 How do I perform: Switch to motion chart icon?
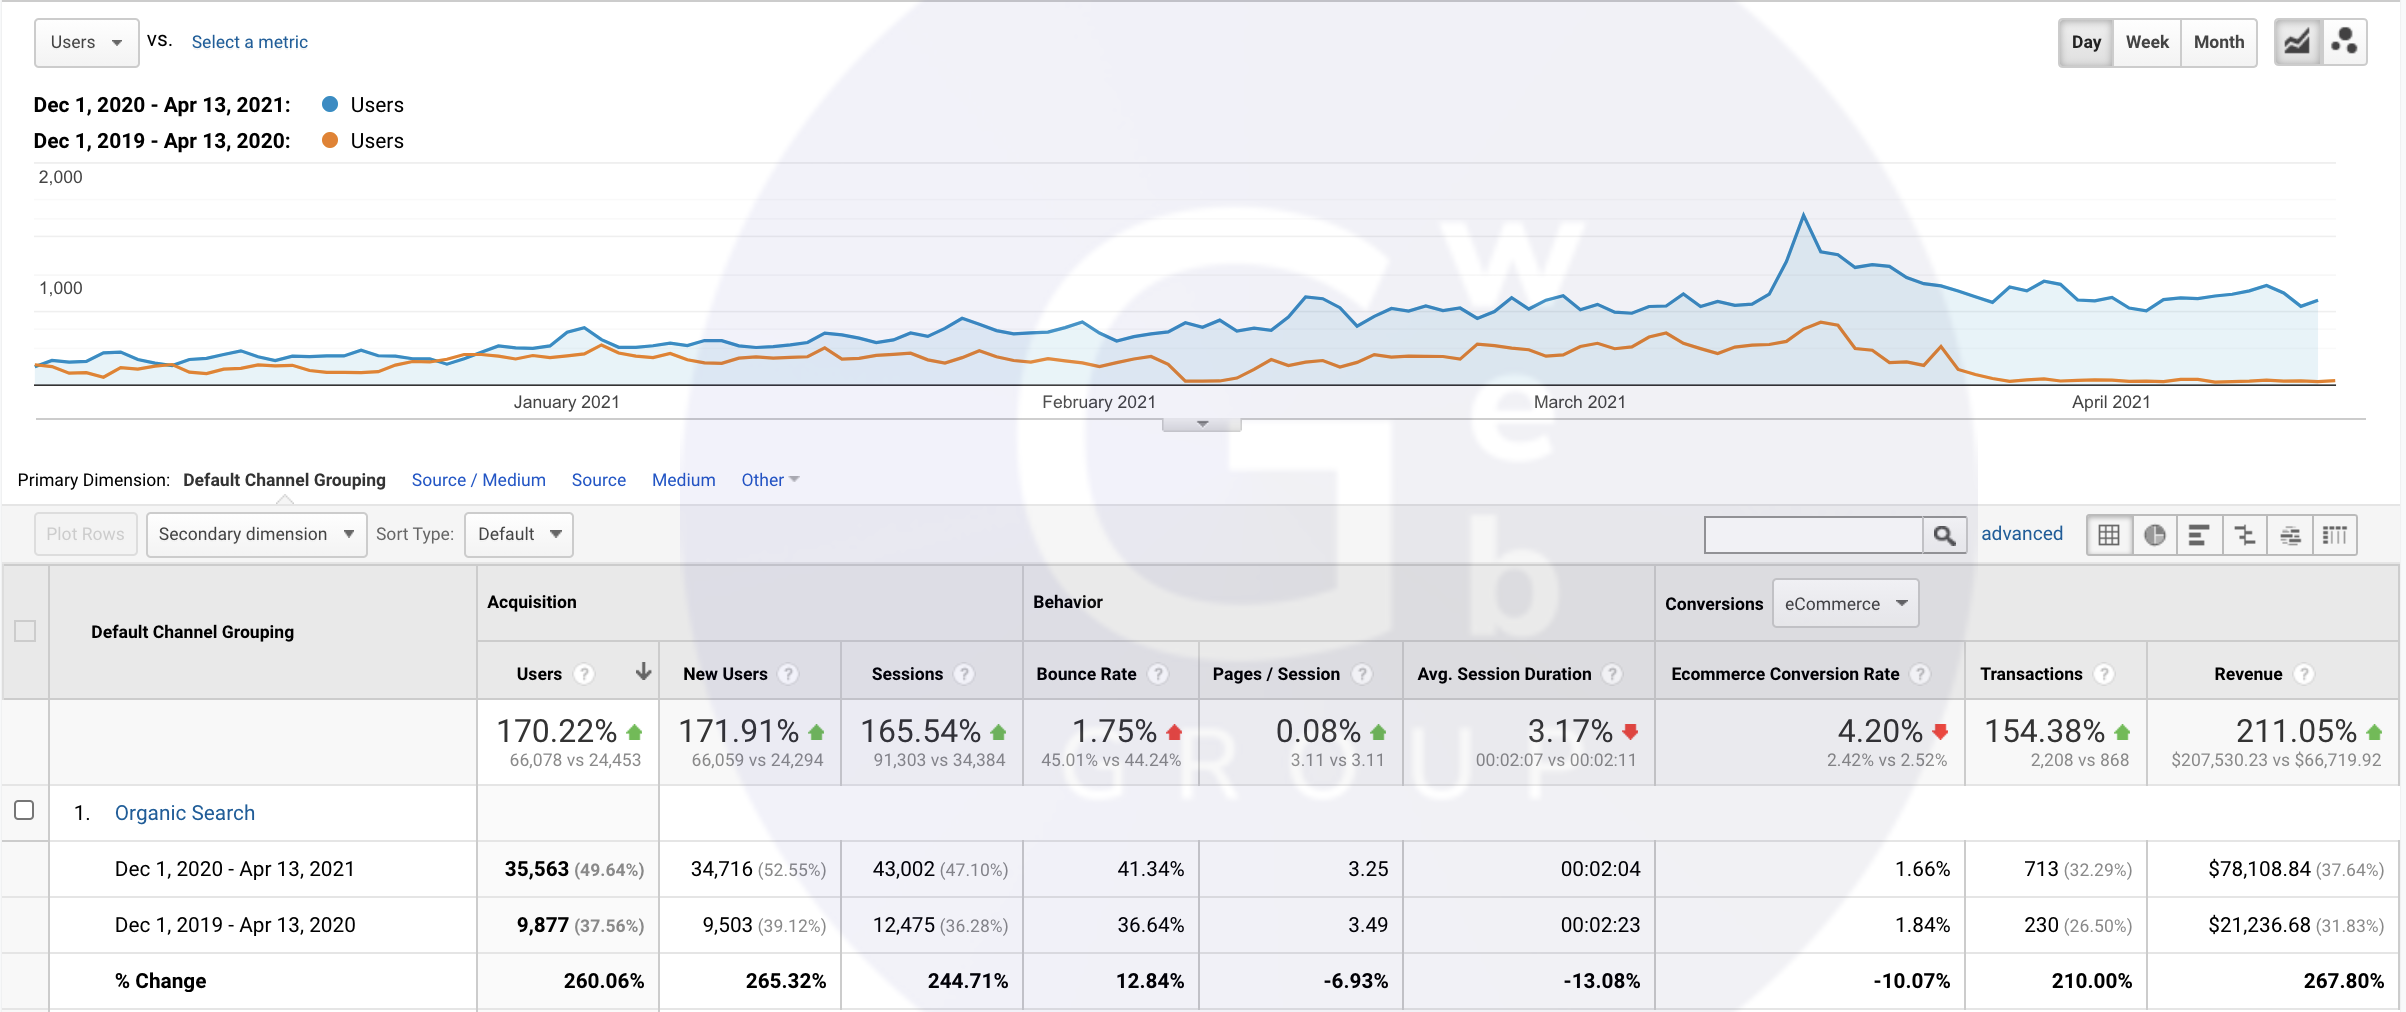[2343, 42]
